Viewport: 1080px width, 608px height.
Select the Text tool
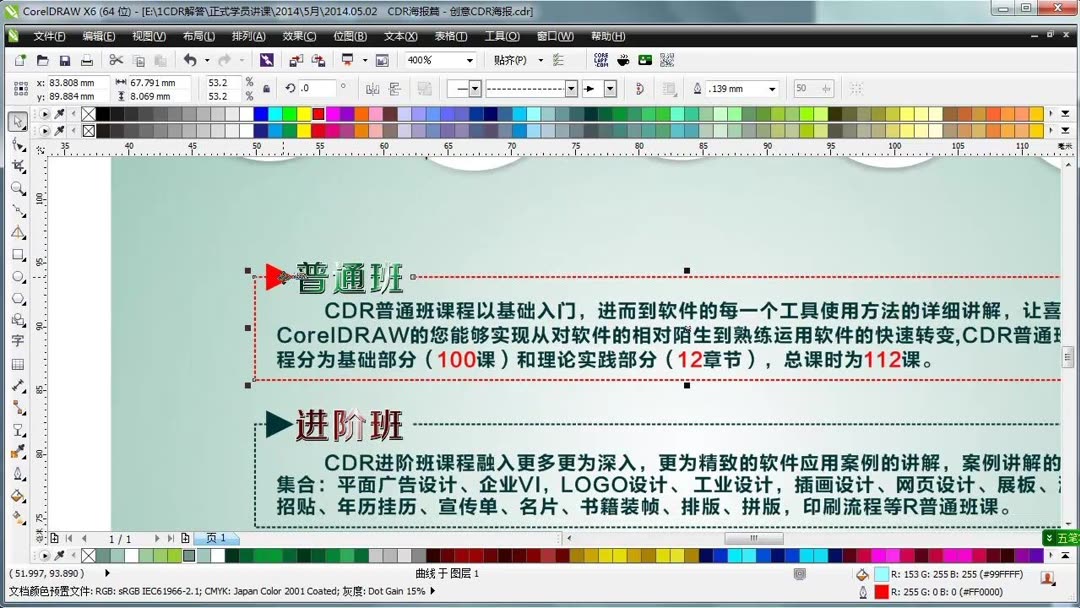[17, 338]
